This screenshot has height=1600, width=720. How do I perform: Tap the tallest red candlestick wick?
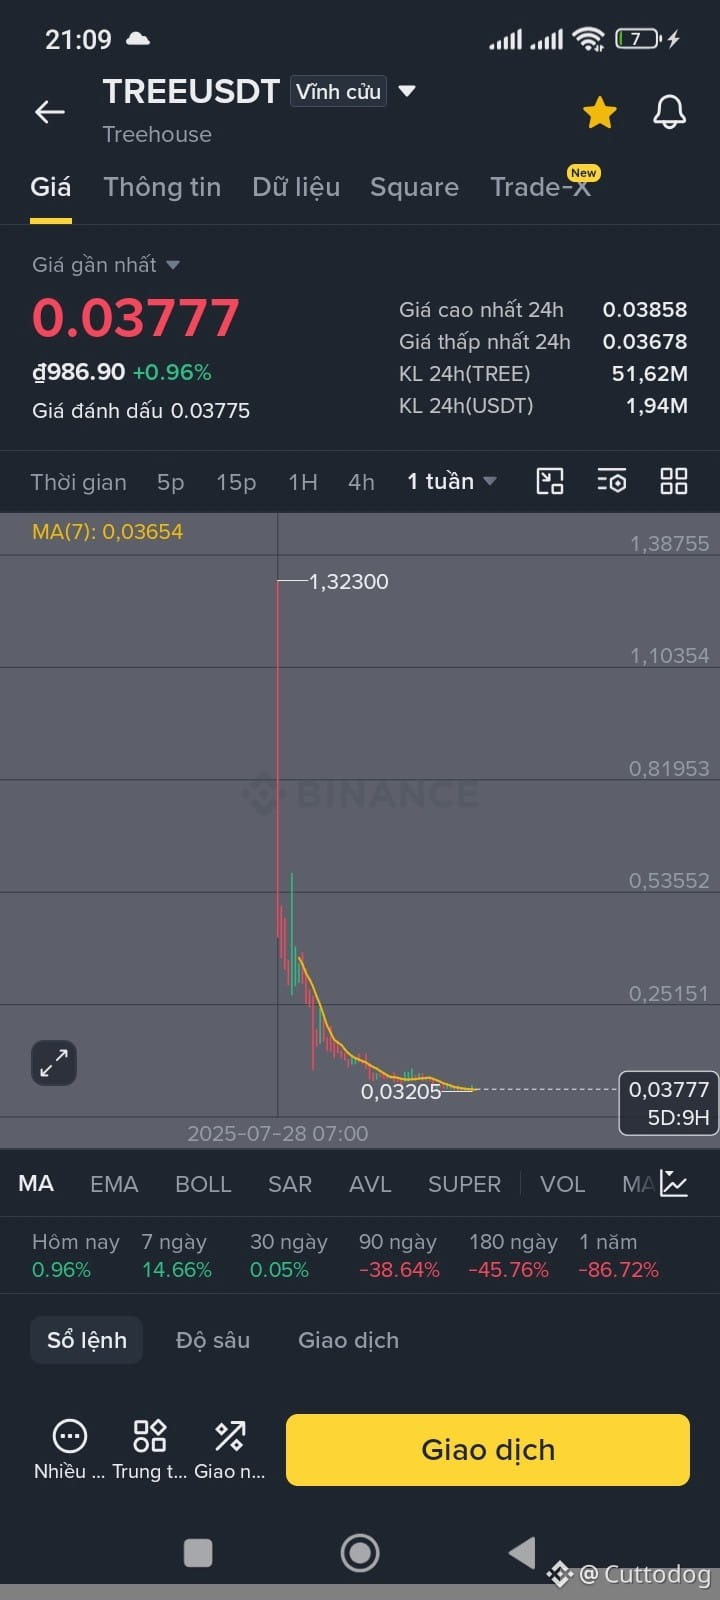[278, 760]
